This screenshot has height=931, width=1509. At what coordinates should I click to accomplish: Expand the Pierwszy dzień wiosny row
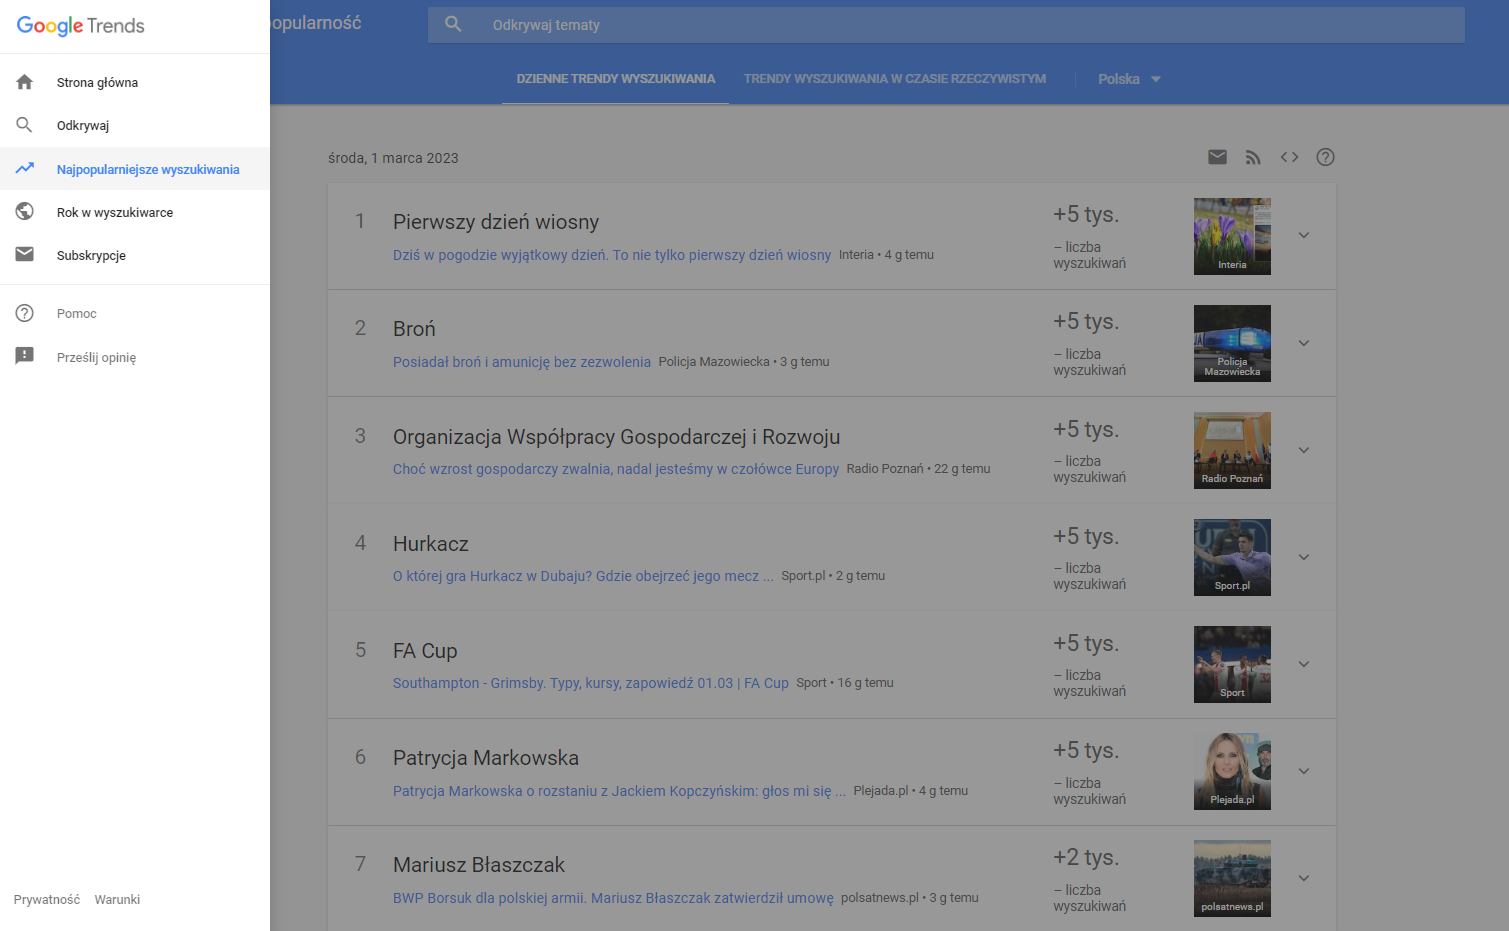[x=1304, y=235]
